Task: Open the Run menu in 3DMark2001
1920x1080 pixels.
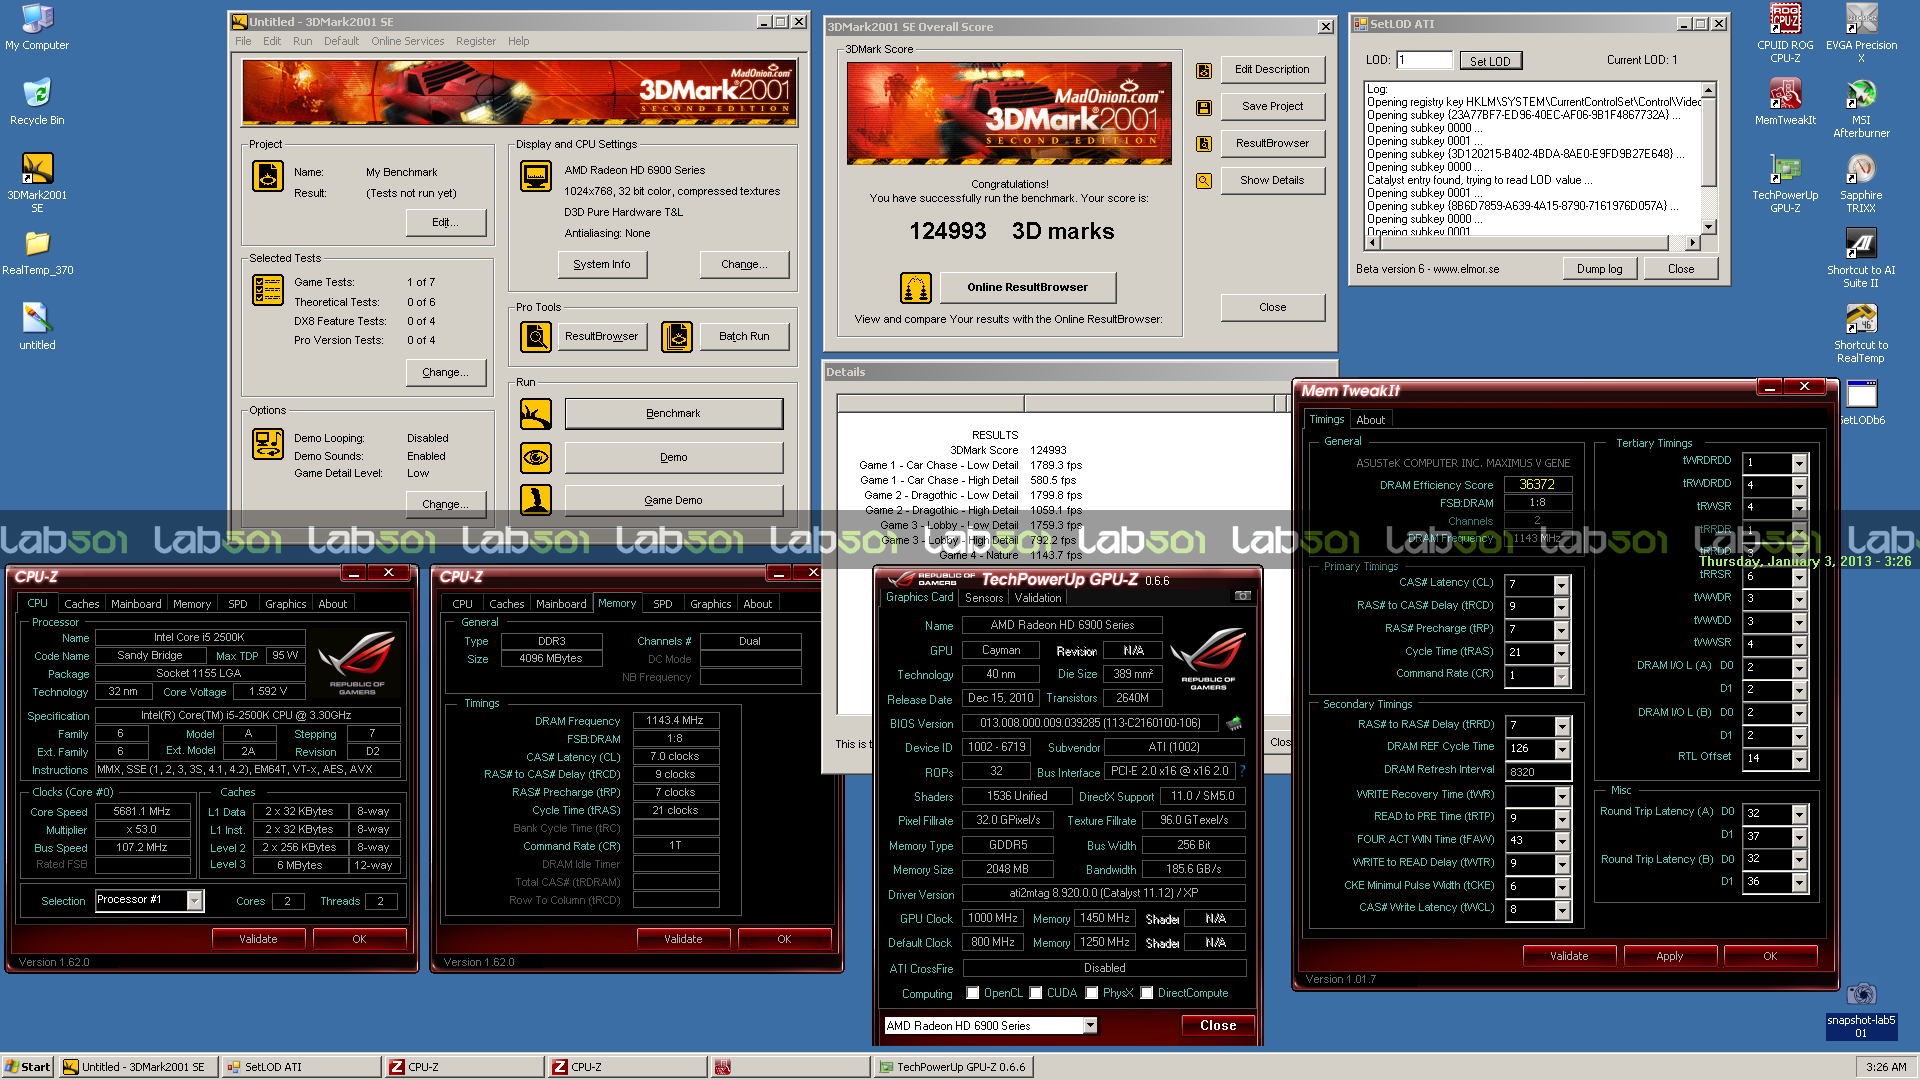Action: point(302,41)
